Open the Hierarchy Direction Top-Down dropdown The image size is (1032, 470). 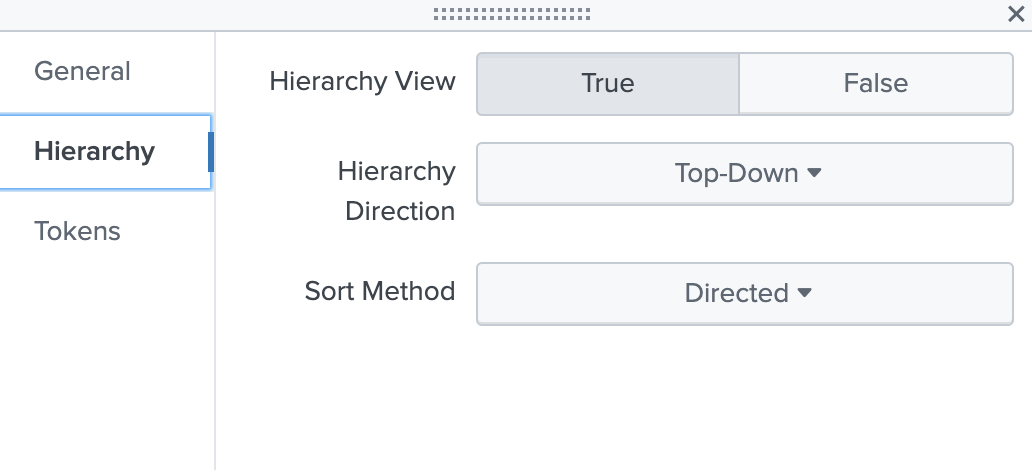(x=744, y=173)
